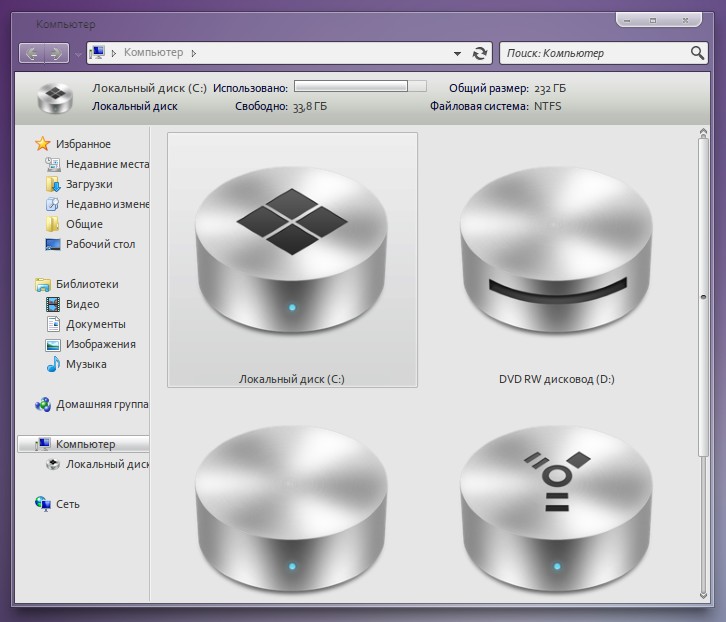Click the scrollbar up arrow

tap(703, 133)
